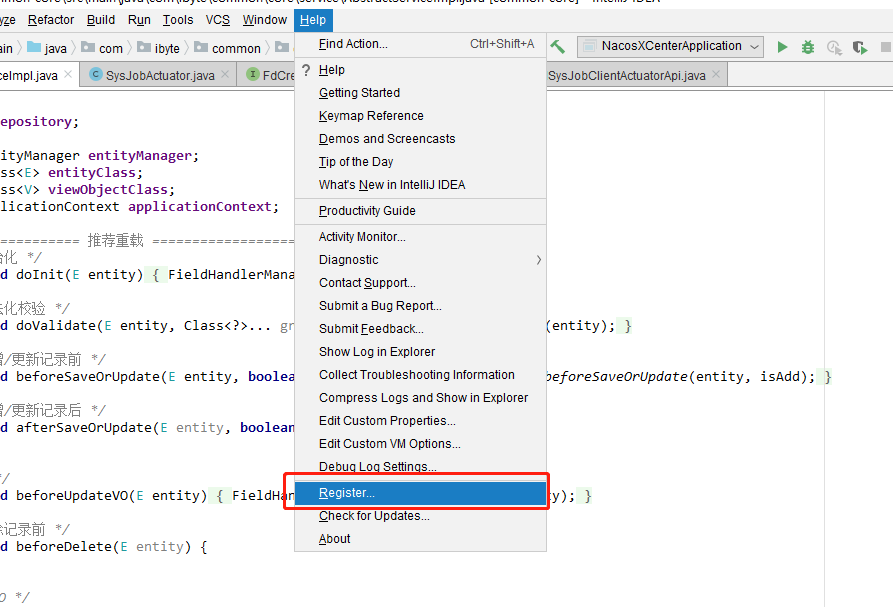Click the profiler run icon beside debug
Image resolution: width=893 pixels, height=607 pixels.
(834, 47)
